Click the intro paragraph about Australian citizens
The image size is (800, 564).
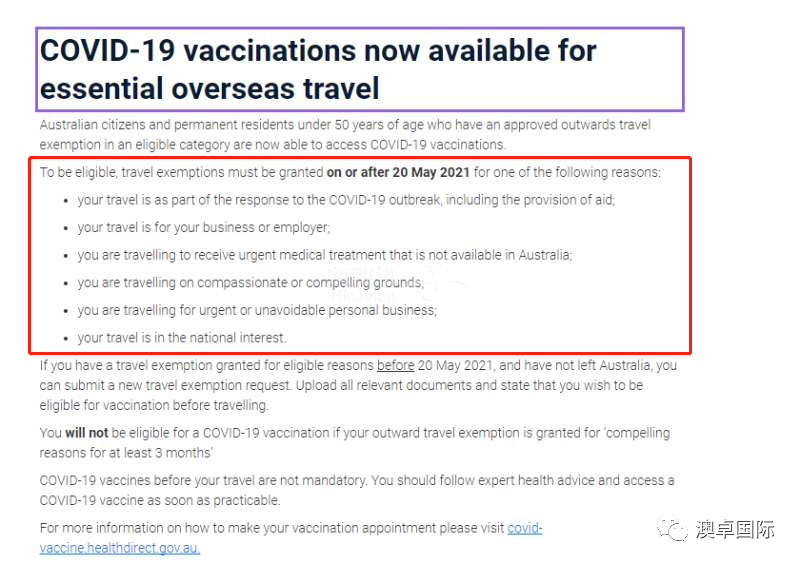pyautogui.click(x=345, y=134)
